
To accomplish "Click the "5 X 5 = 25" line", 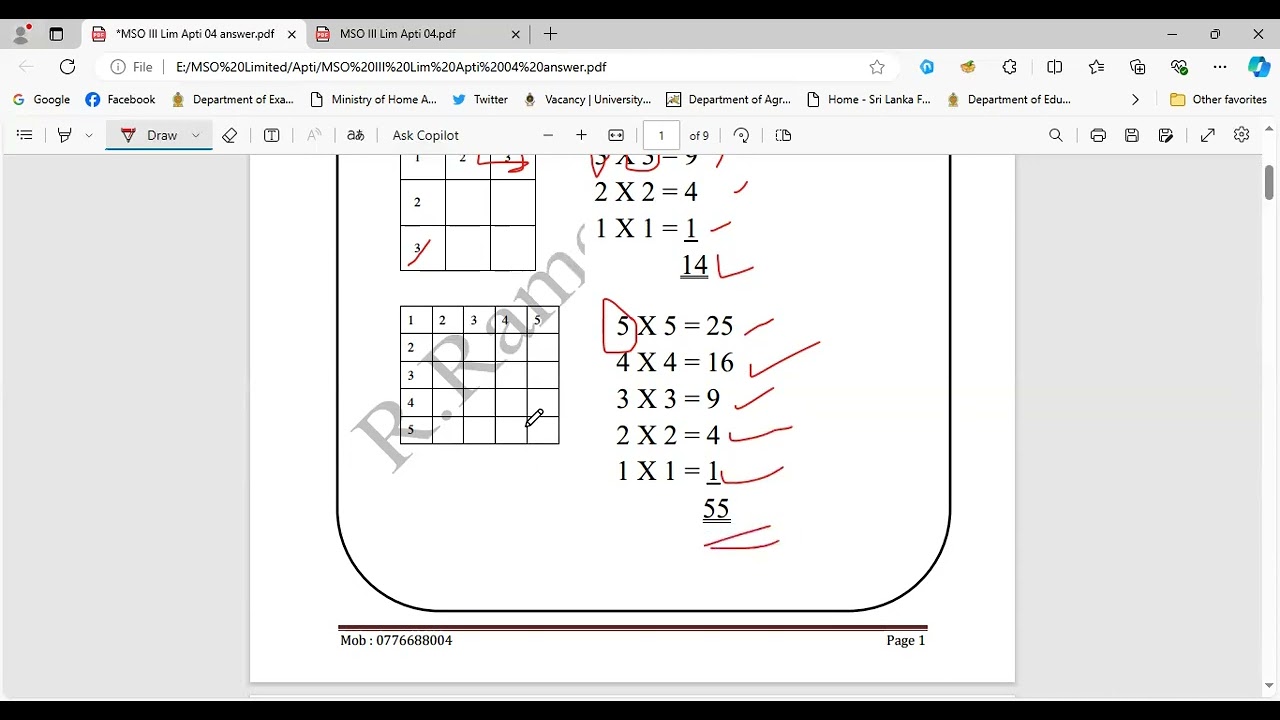I will pos(675,326).
